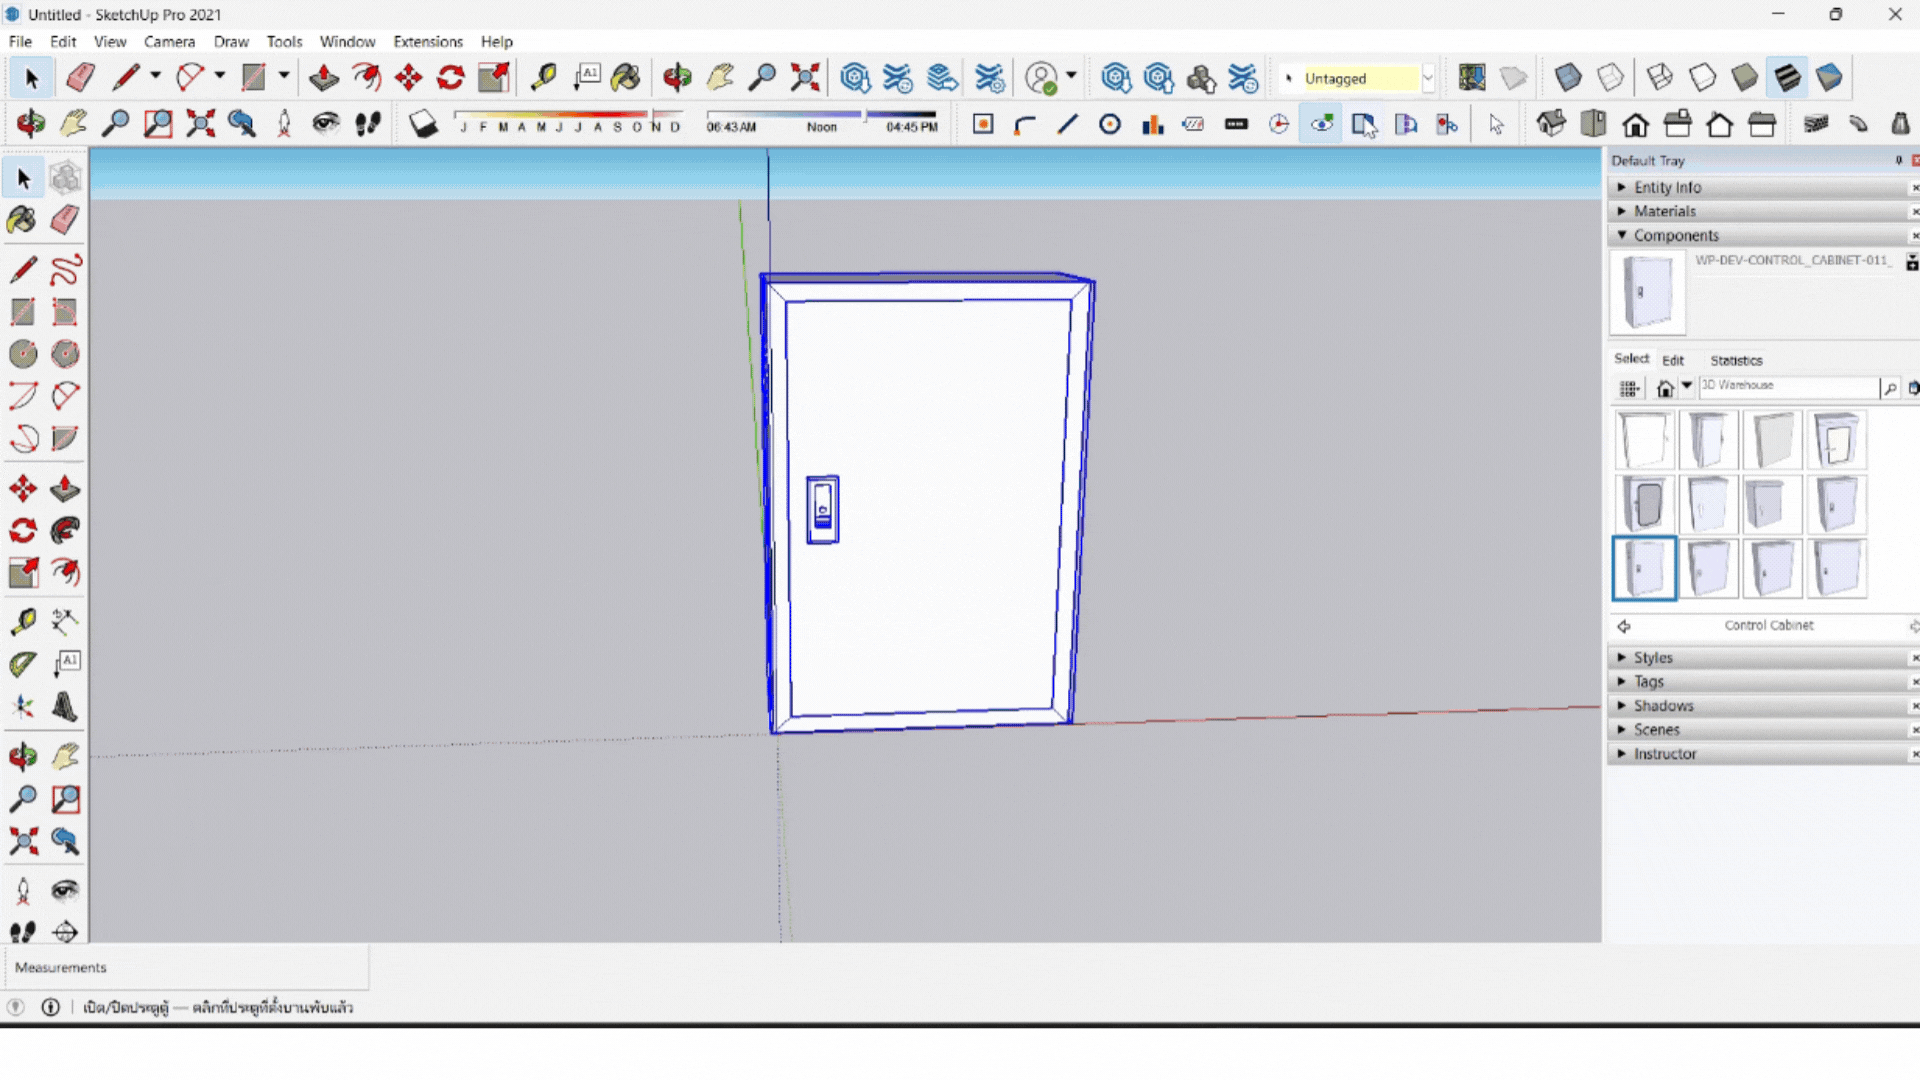
Task: Switch to the Edit tab in Components
Action: tap(1673, 360)
